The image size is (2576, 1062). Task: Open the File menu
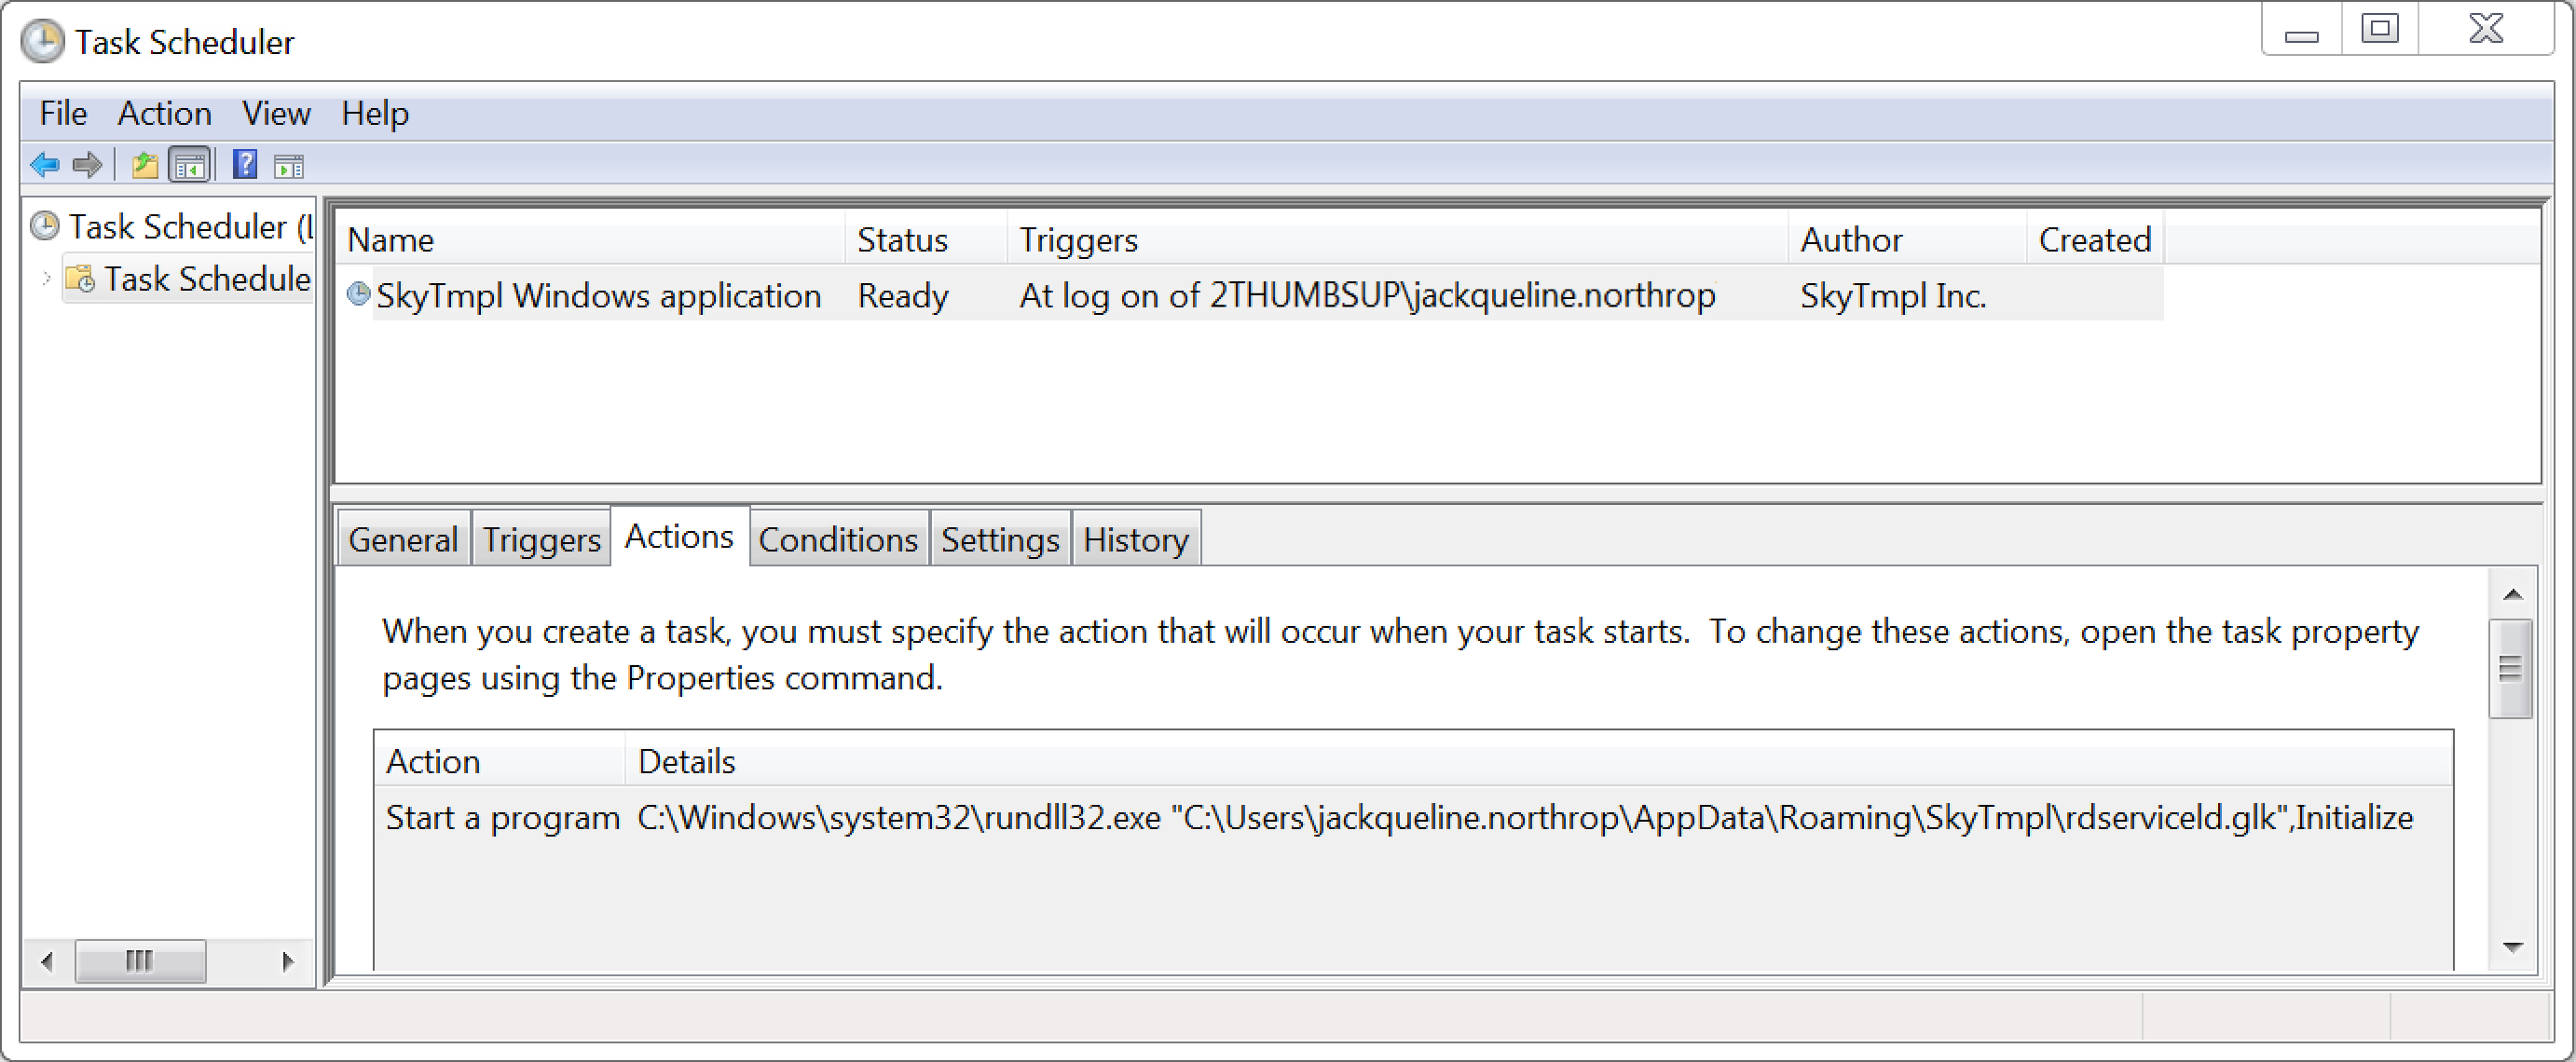point(63,113)
